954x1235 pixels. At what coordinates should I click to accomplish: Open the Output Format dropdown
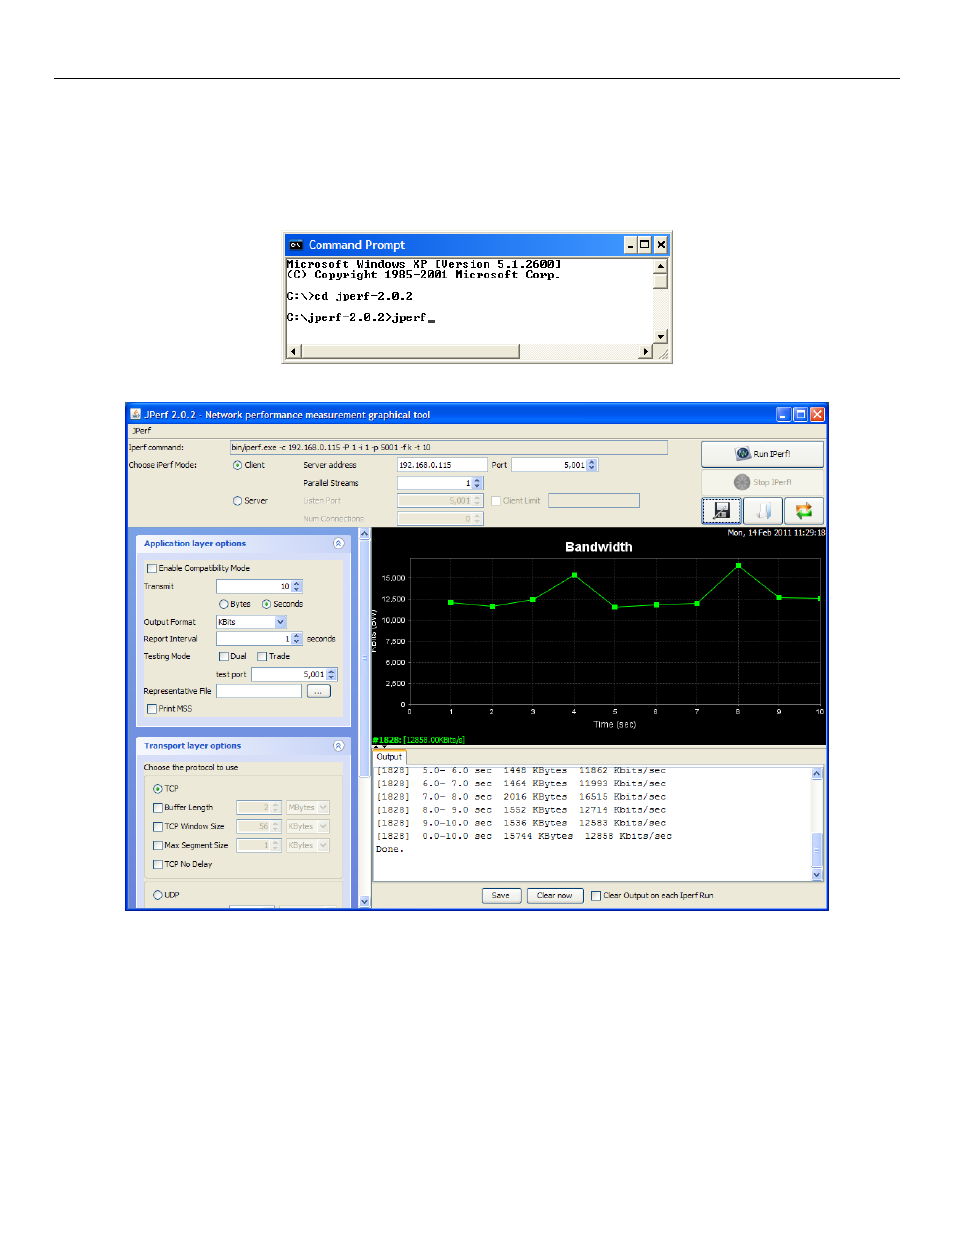pos(280,622)
